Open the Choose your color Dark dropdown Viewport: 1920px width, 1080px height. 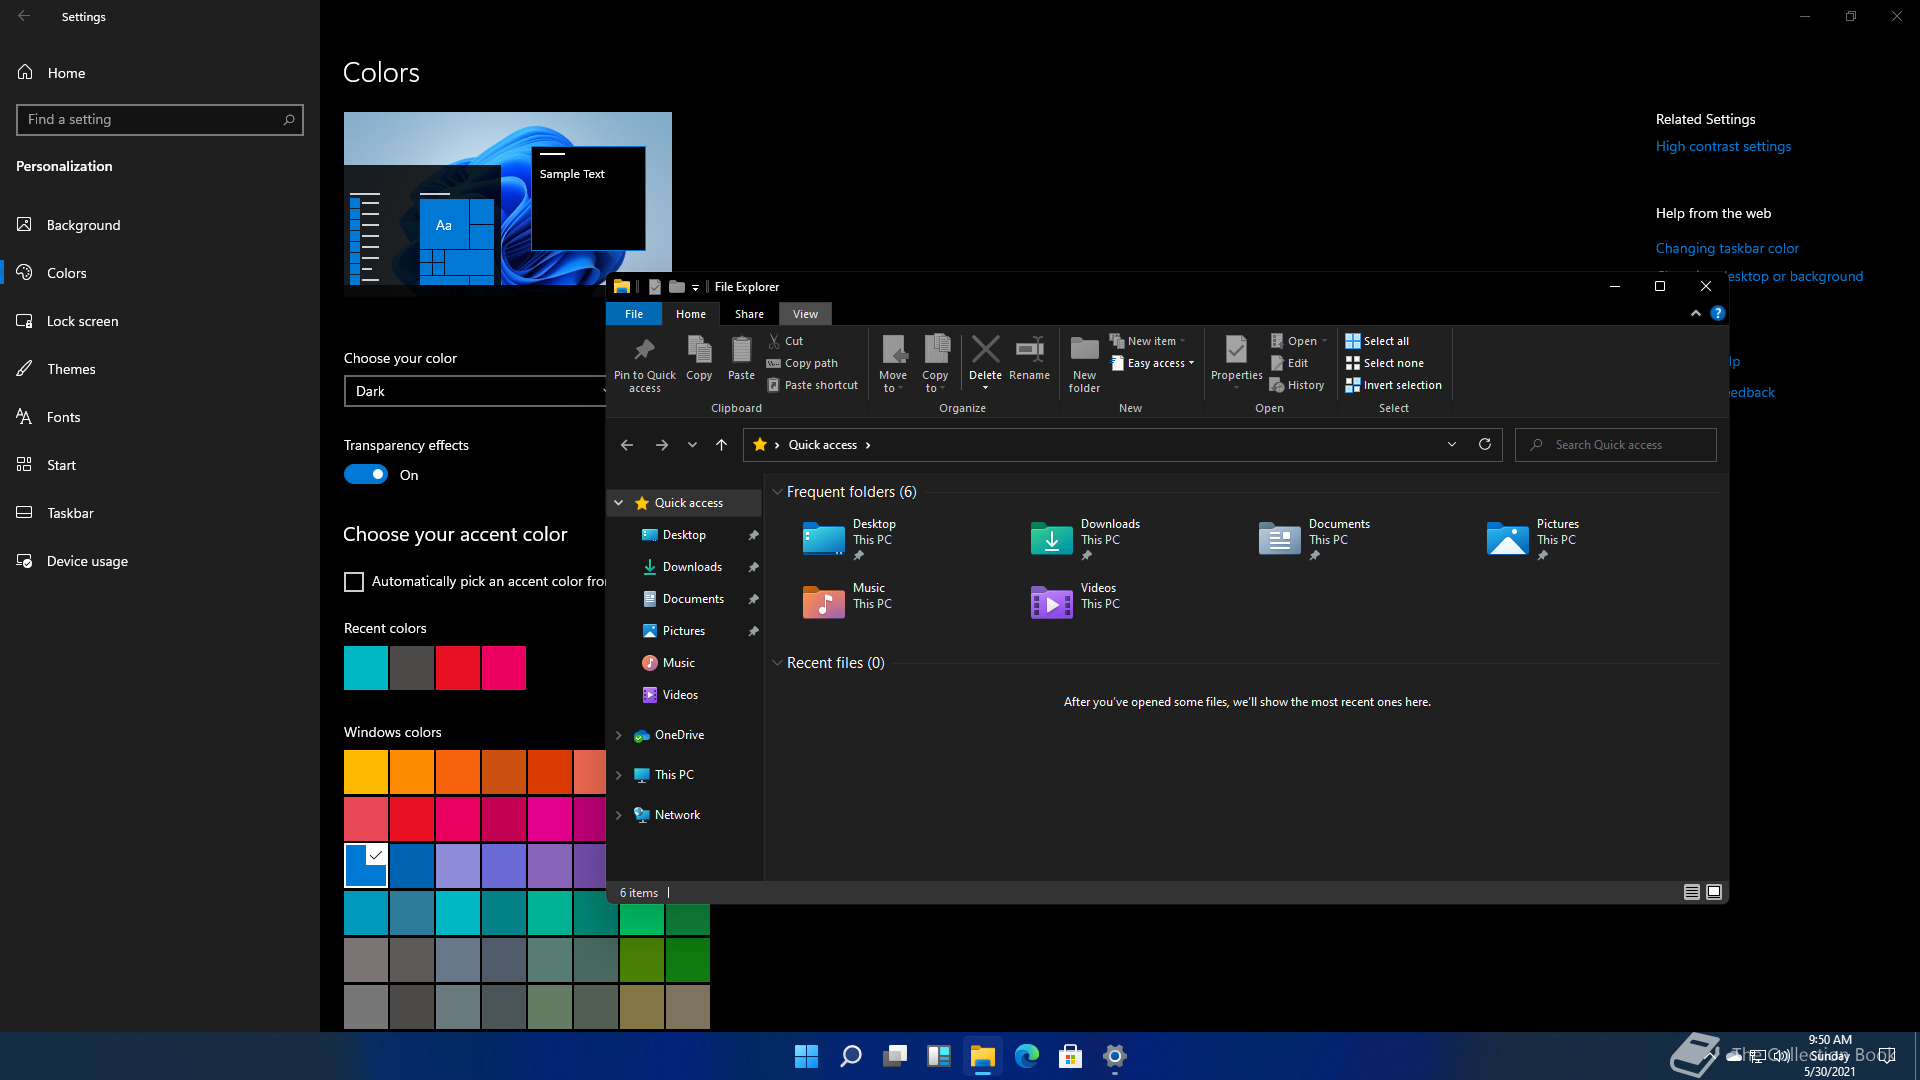(x=475, y=391)
